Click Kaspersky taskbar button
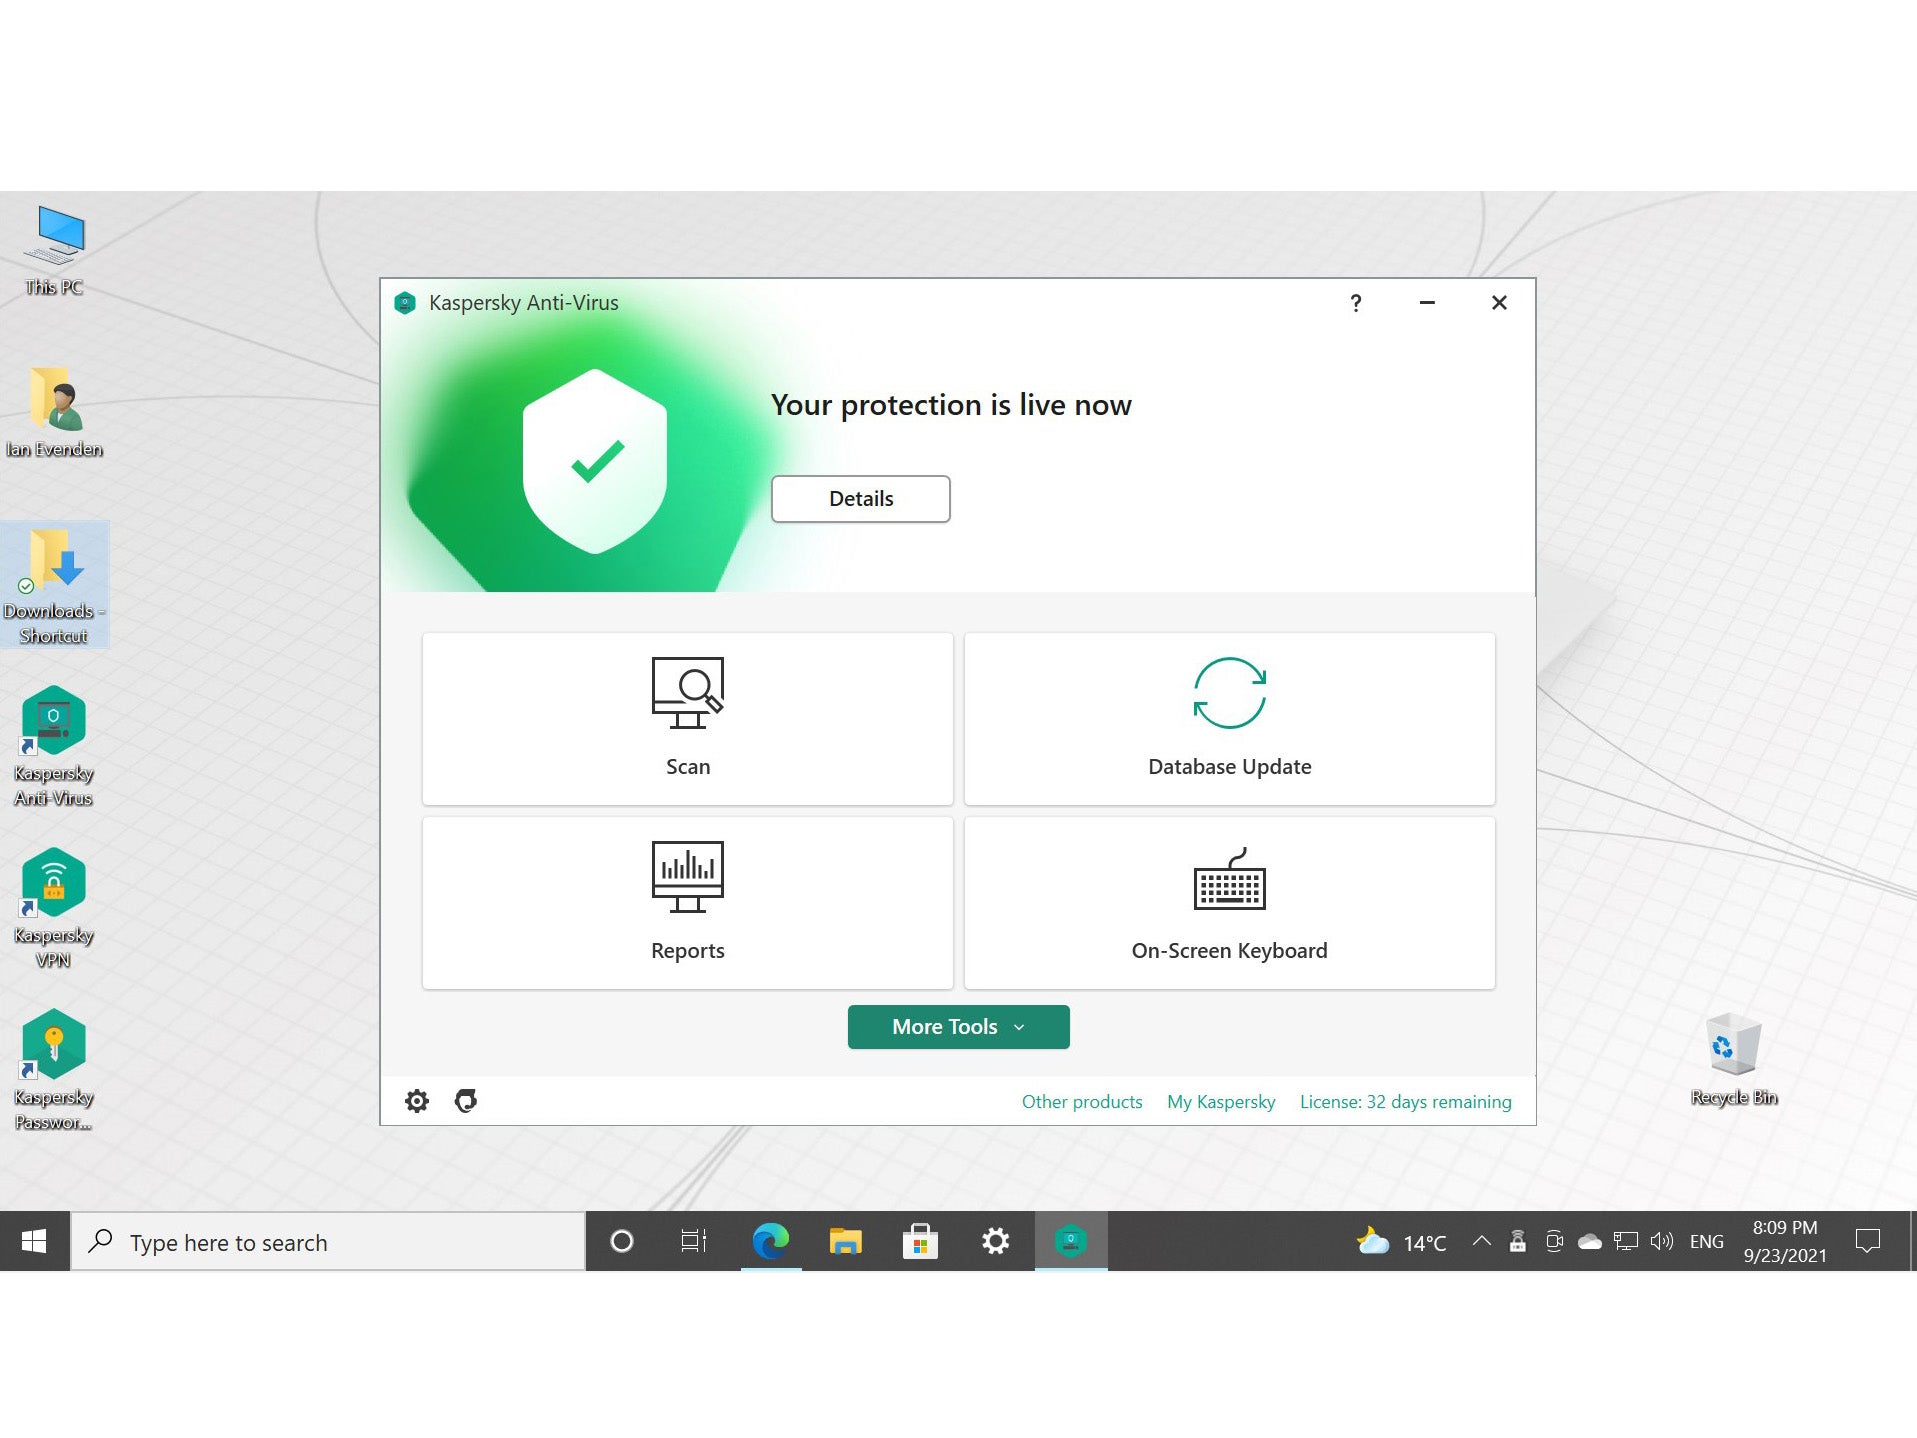 point(1070,1241)
